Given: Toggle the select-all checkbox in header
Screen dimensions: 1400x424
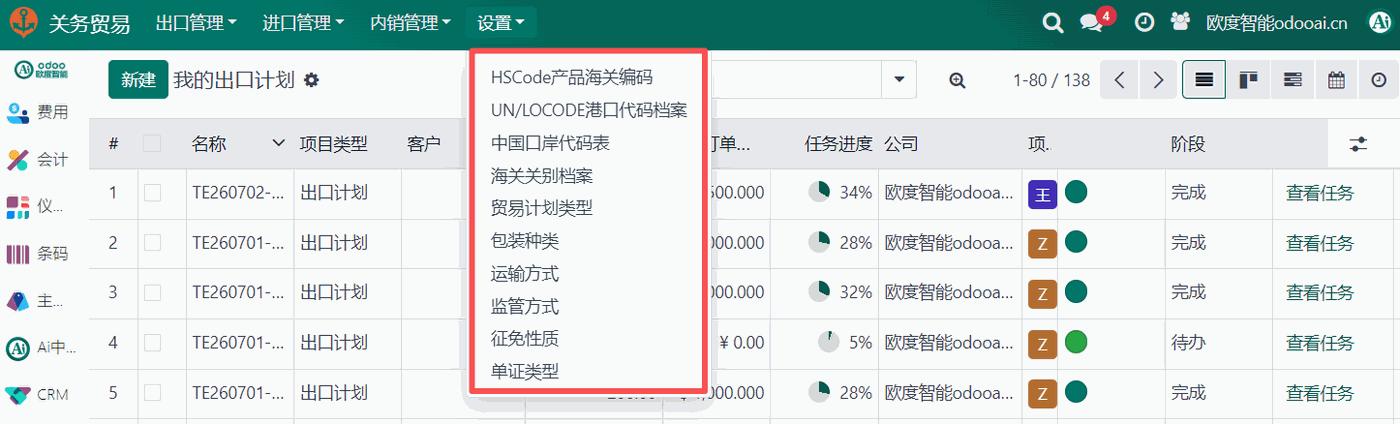Looking at the screenshot, I should [152, 144].
